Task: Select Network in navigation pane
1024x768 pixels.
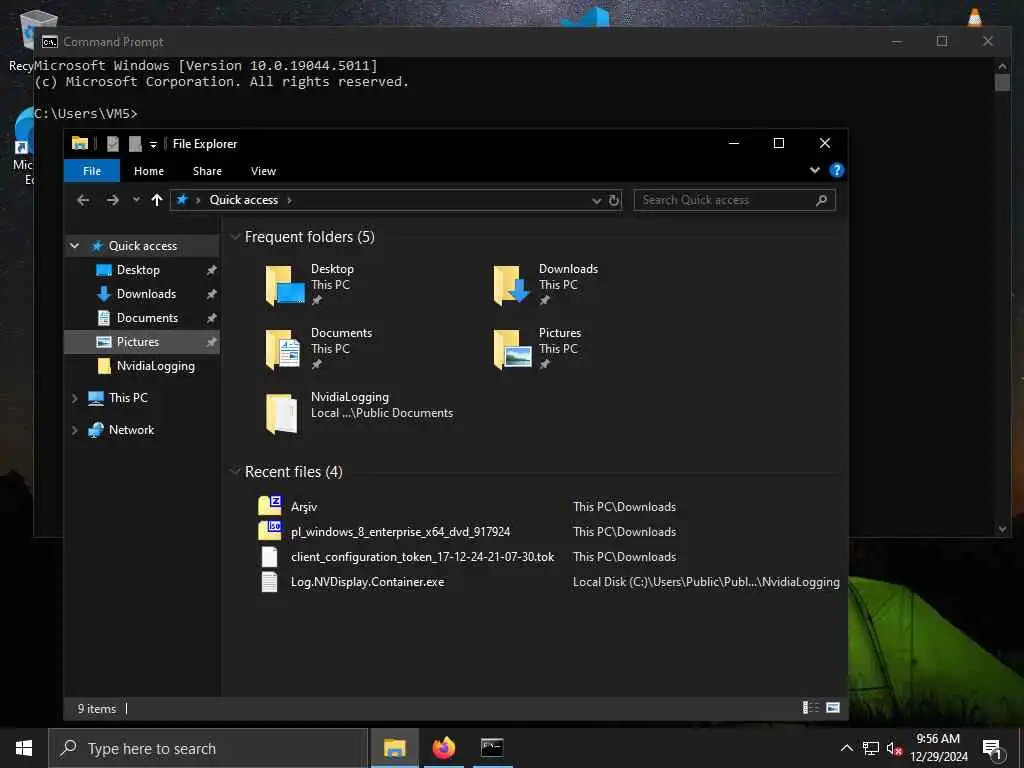Action: [x=131, y=430]
